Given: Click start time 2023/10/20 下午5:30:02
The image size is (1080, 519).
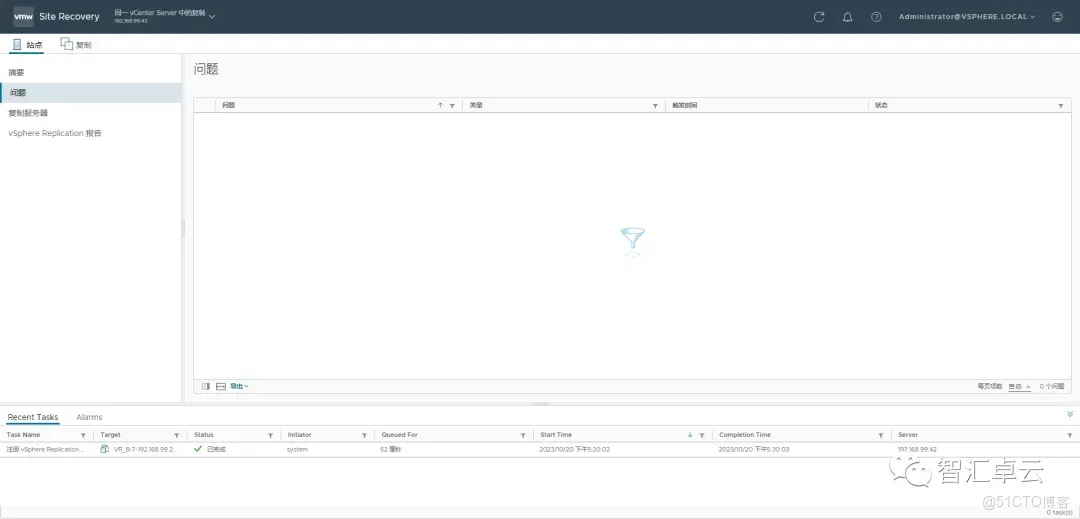Looking at the screenshot, I should click(575, 449).
